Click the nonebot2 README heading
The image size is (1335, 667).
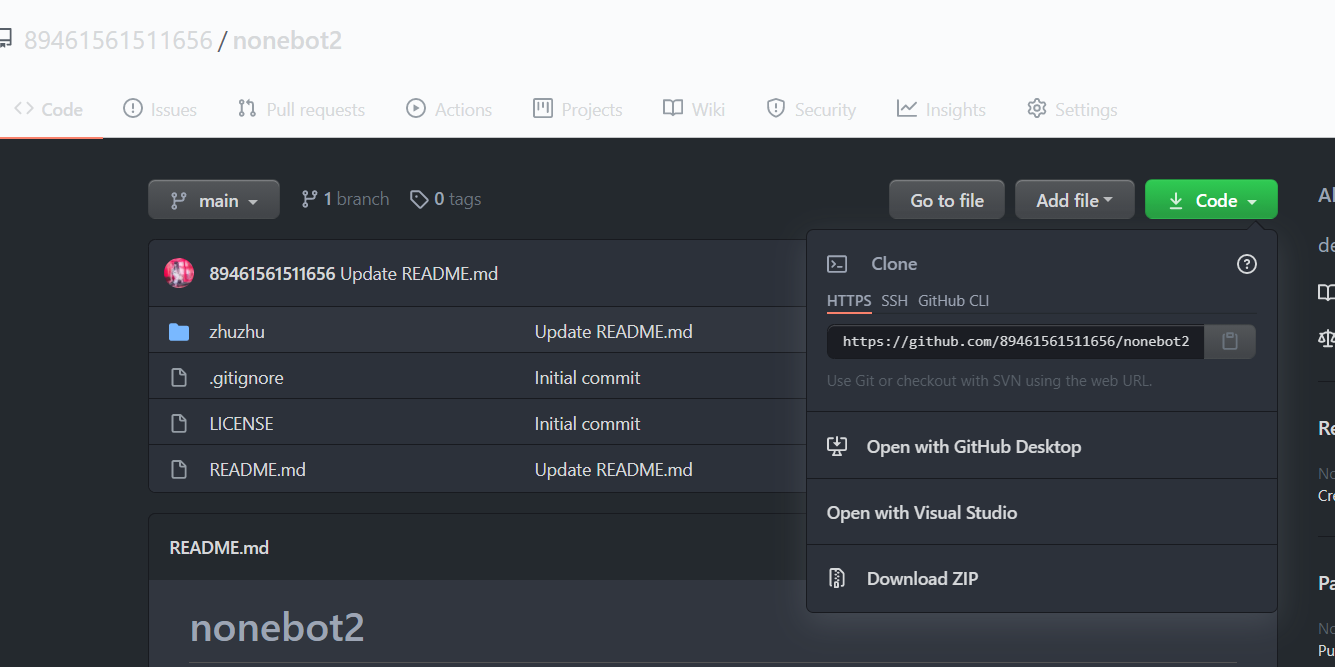point(277,628)
